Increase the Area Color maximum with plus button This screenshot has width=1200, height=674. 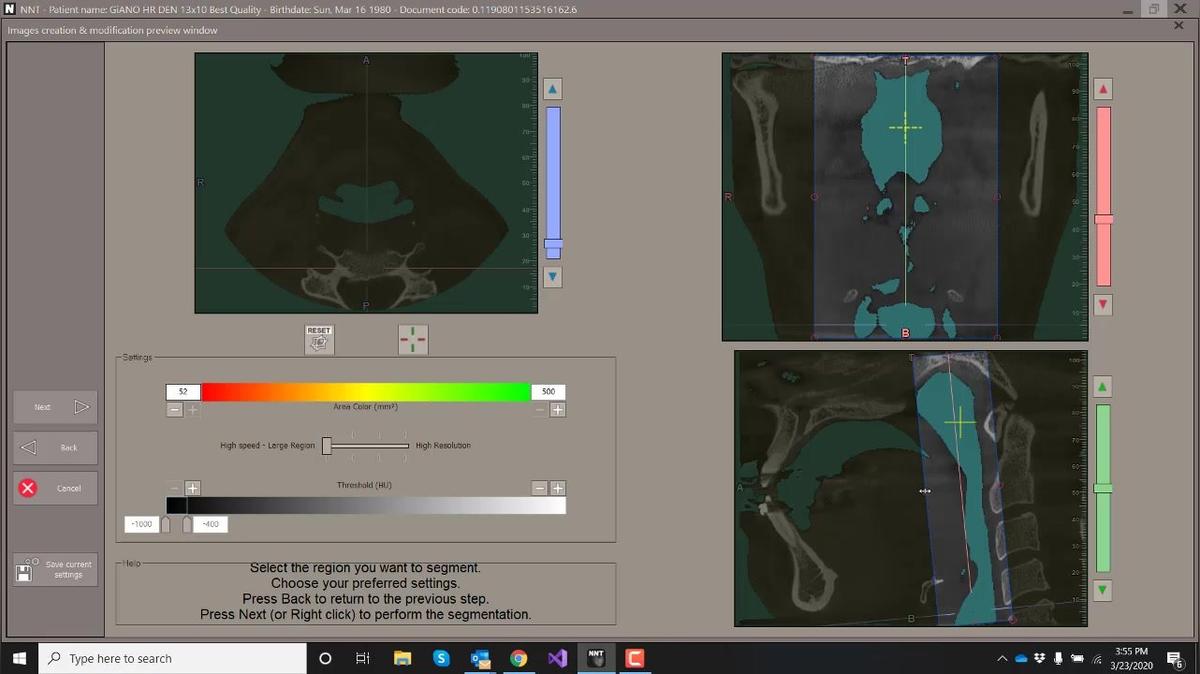tap(558, 409)
